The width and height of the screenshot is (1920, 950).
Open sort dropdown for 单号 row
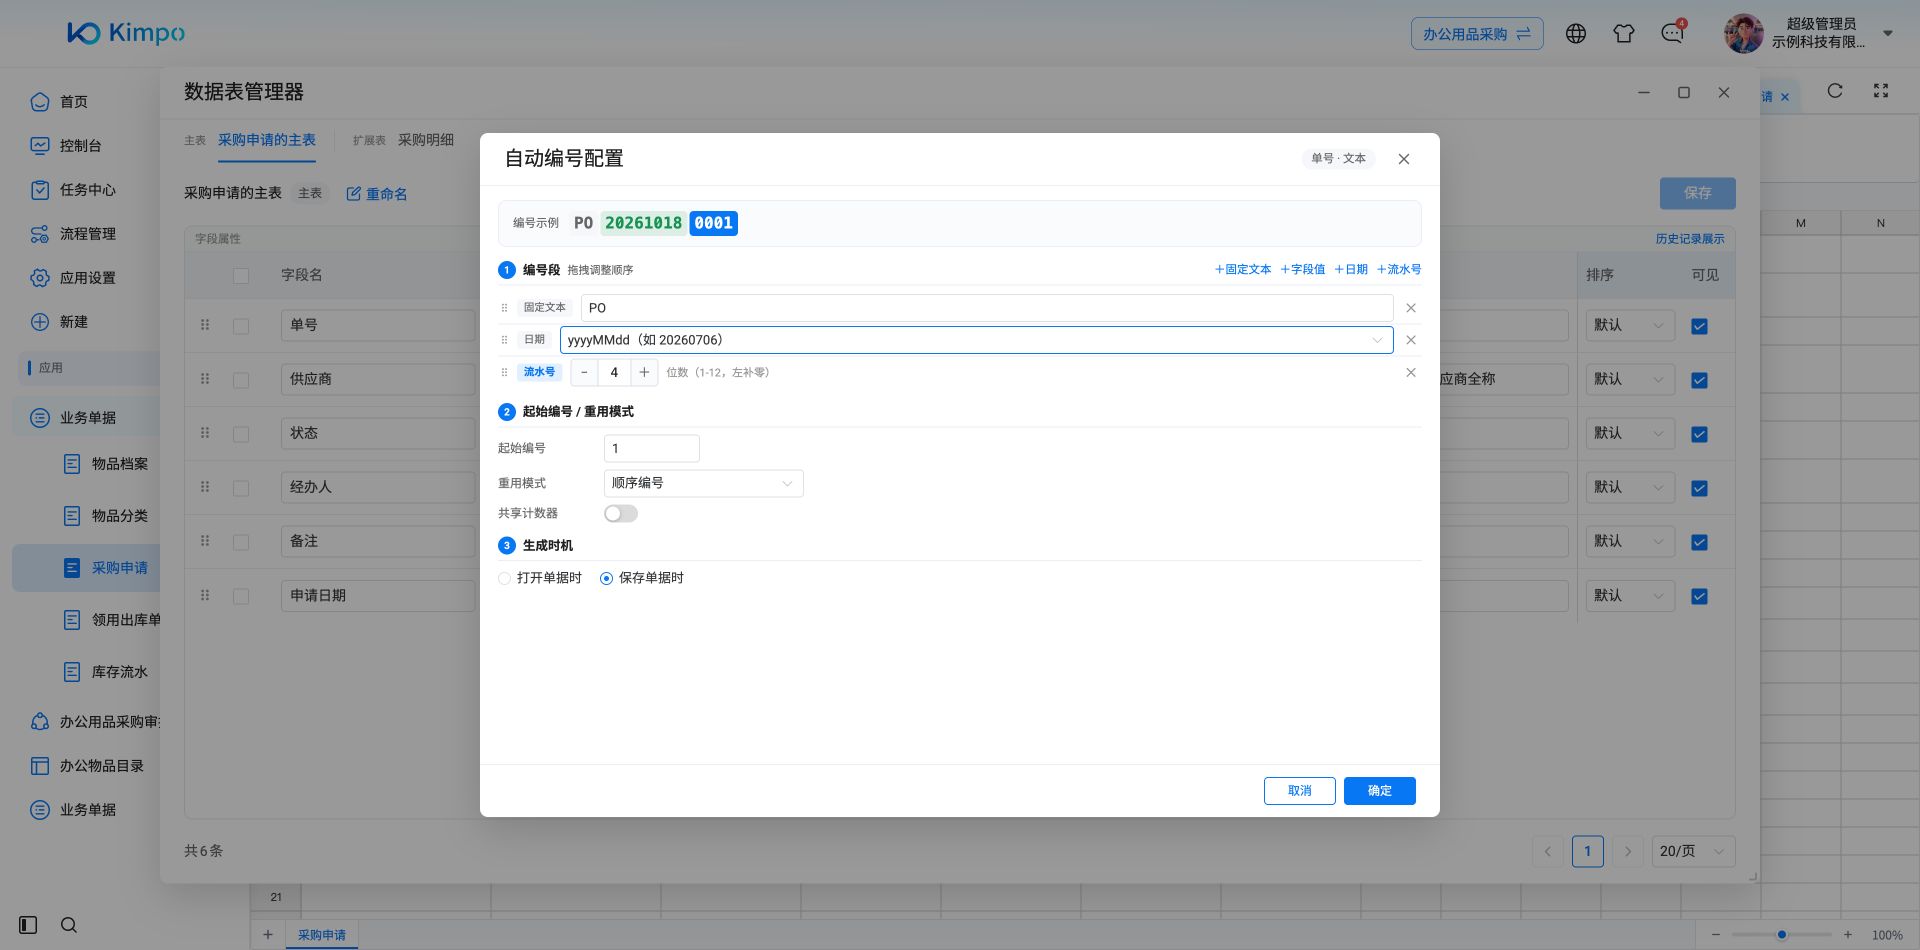tap(1630, 326)
